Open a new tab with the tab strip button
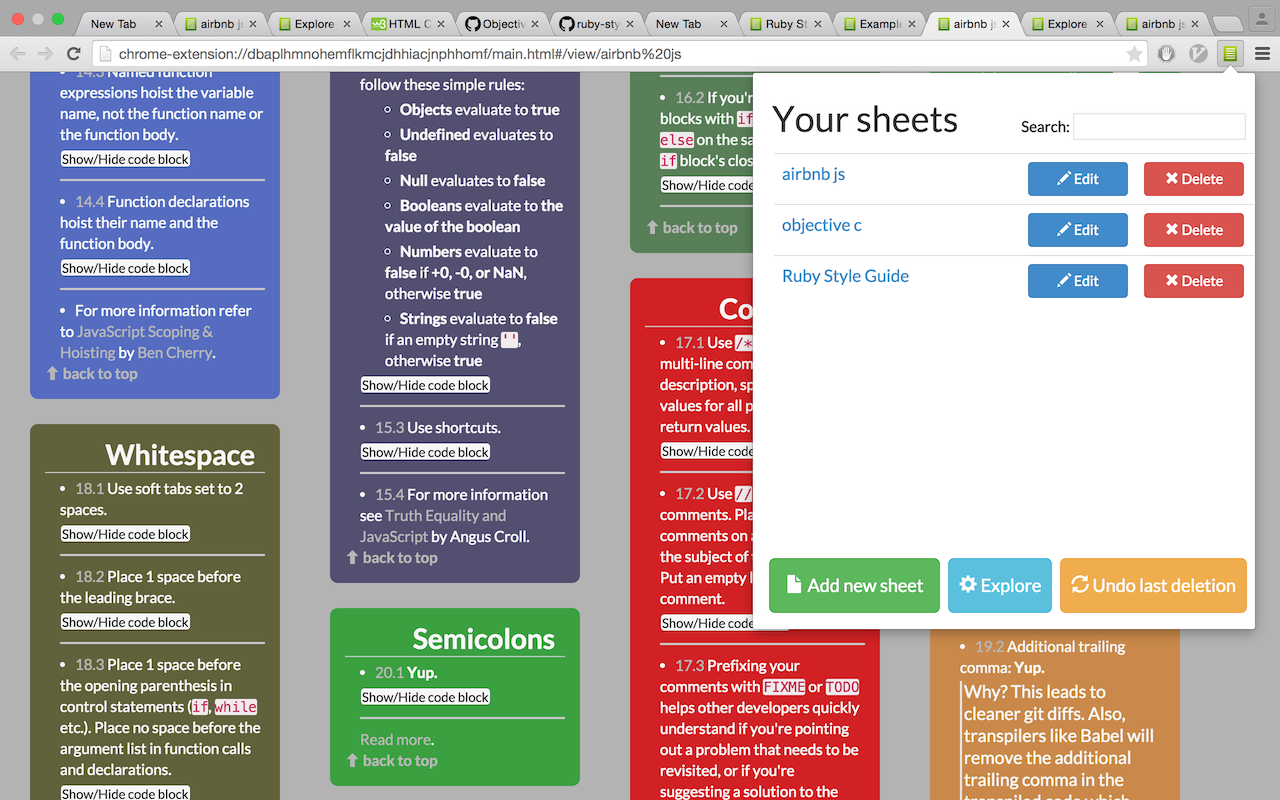Viewport: 1280px width, 800px height. [1227, 24]
